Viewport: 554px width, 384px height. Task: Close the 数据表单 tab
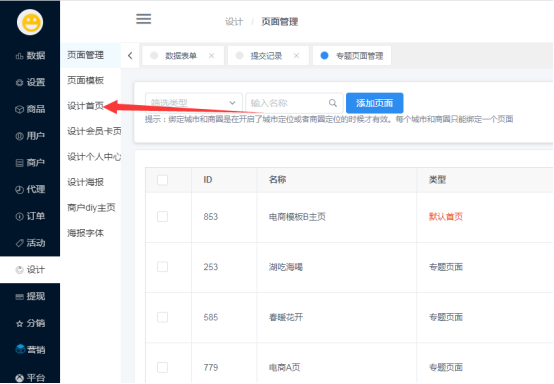click(x=211, y=55)
